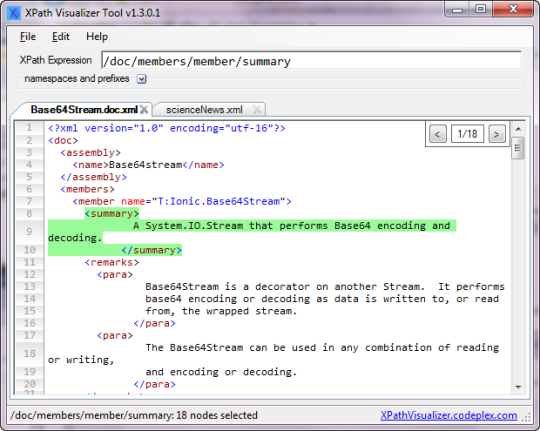Click the XPath Visualizer app icon

click(14, 13)
